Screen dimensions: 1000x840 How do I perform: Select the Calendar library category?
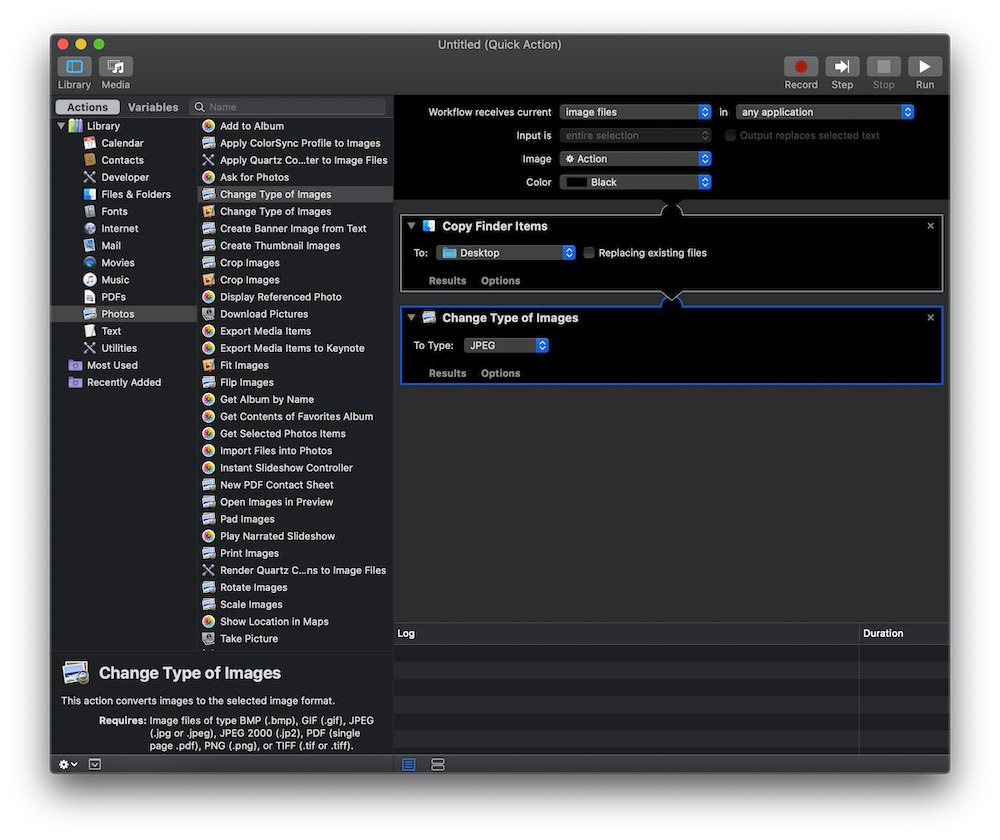coord(122,143)
